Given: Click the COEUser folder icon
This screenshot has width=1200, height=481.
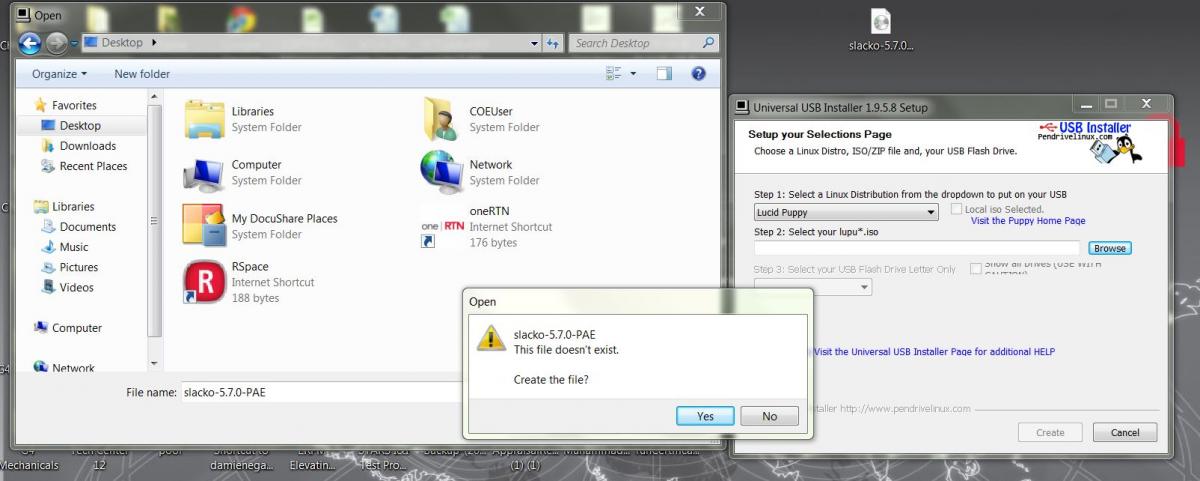Looking at the screenshot, I should [x=441, y=119].
